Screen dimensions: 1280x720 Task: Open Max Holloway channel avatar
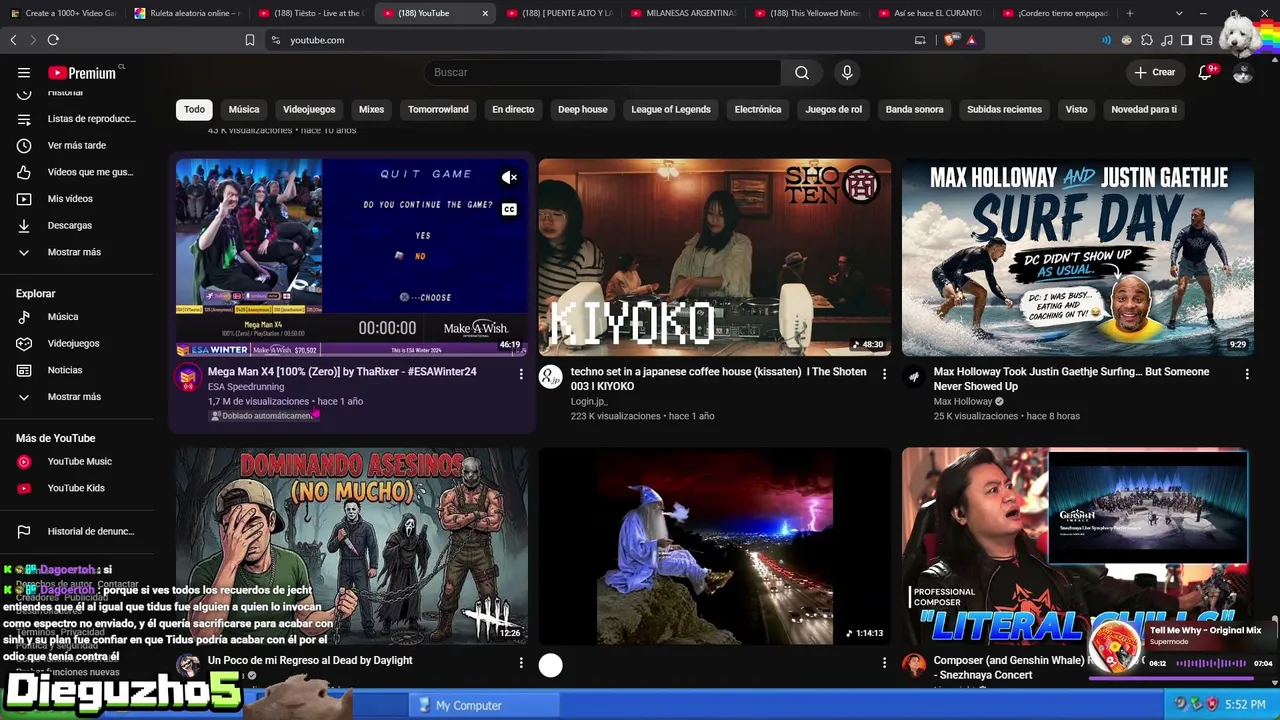(914, 377)
